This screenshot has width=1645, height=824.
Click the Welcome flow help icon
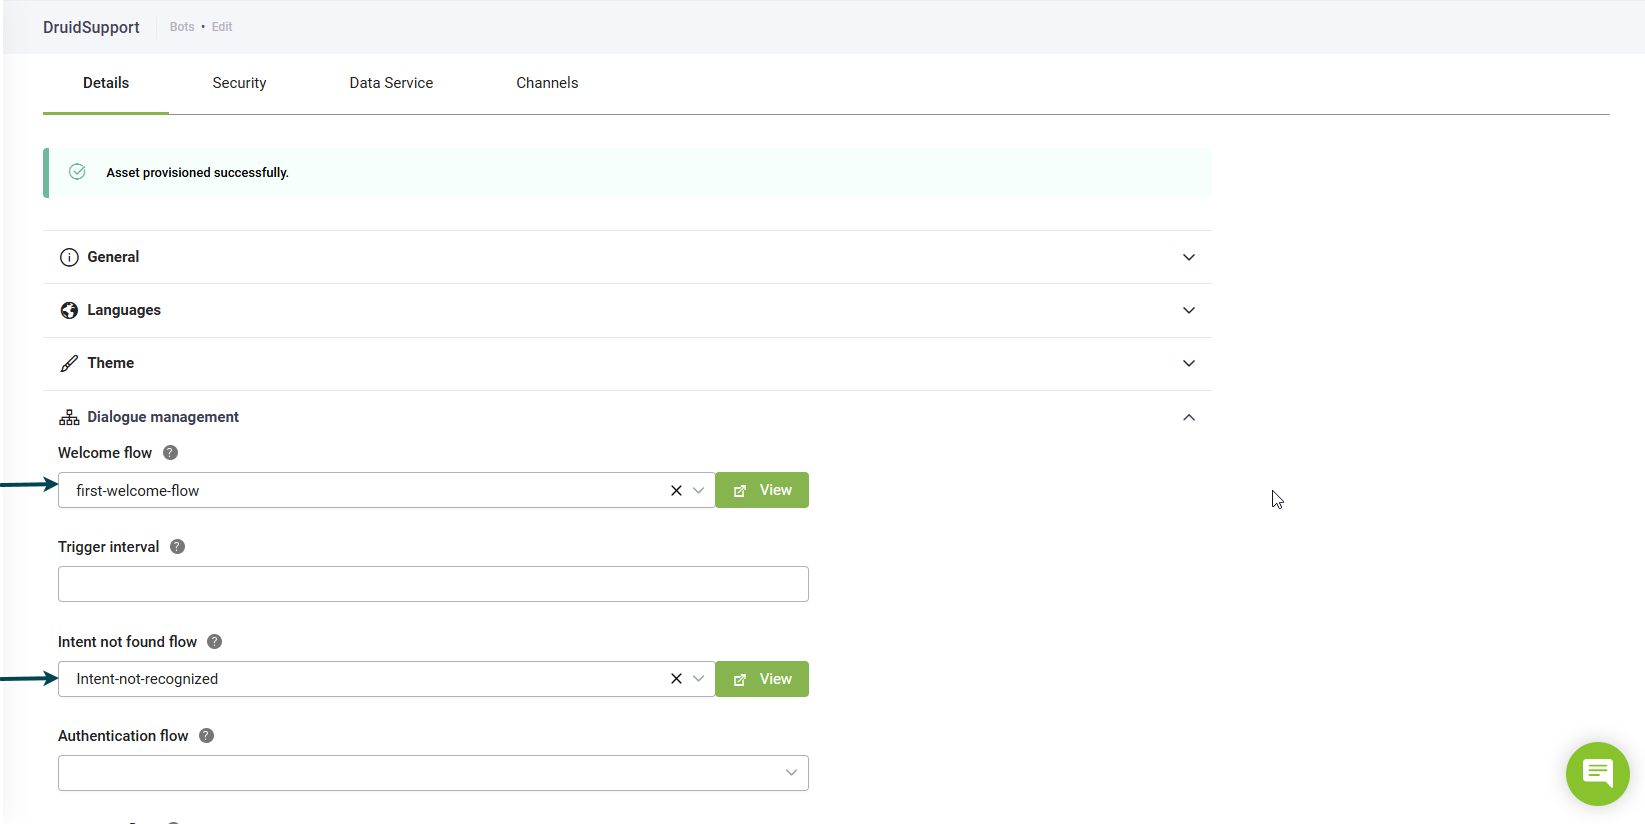pos(170,453)
